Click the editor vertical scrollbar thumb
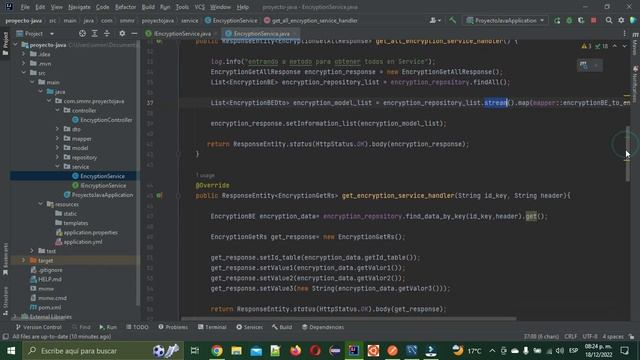Screen dimensions: 640x360 pyautogui.click(x=627, y=153)
